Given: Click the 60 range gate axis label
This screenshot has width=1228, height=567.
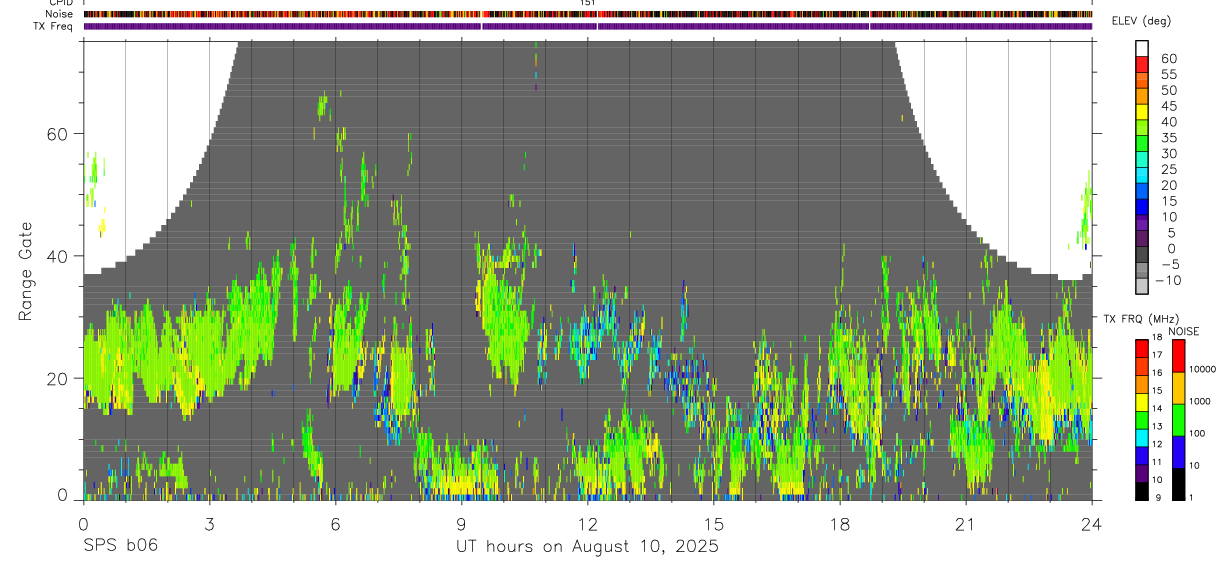Looking at the screenshot, I should 56,133.
